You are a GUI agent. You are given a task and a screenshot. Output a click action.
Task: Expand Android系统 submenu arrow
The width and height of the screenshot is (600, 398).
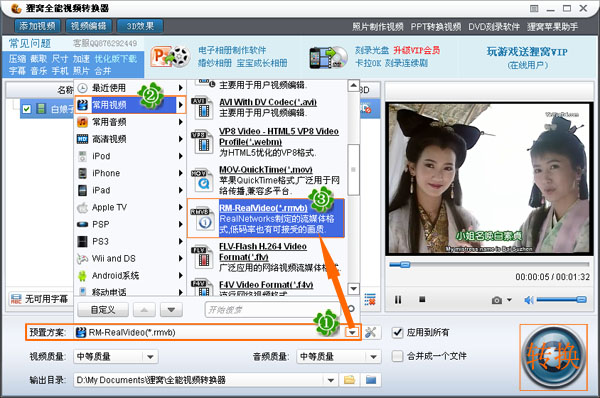click(181, 276)
